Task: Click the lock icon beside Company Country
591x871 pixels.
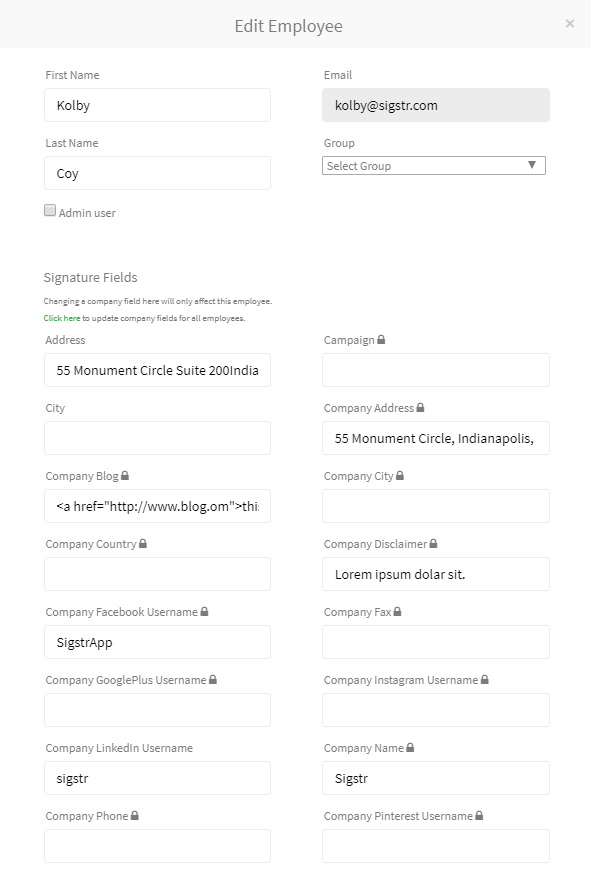Action: 143,543
